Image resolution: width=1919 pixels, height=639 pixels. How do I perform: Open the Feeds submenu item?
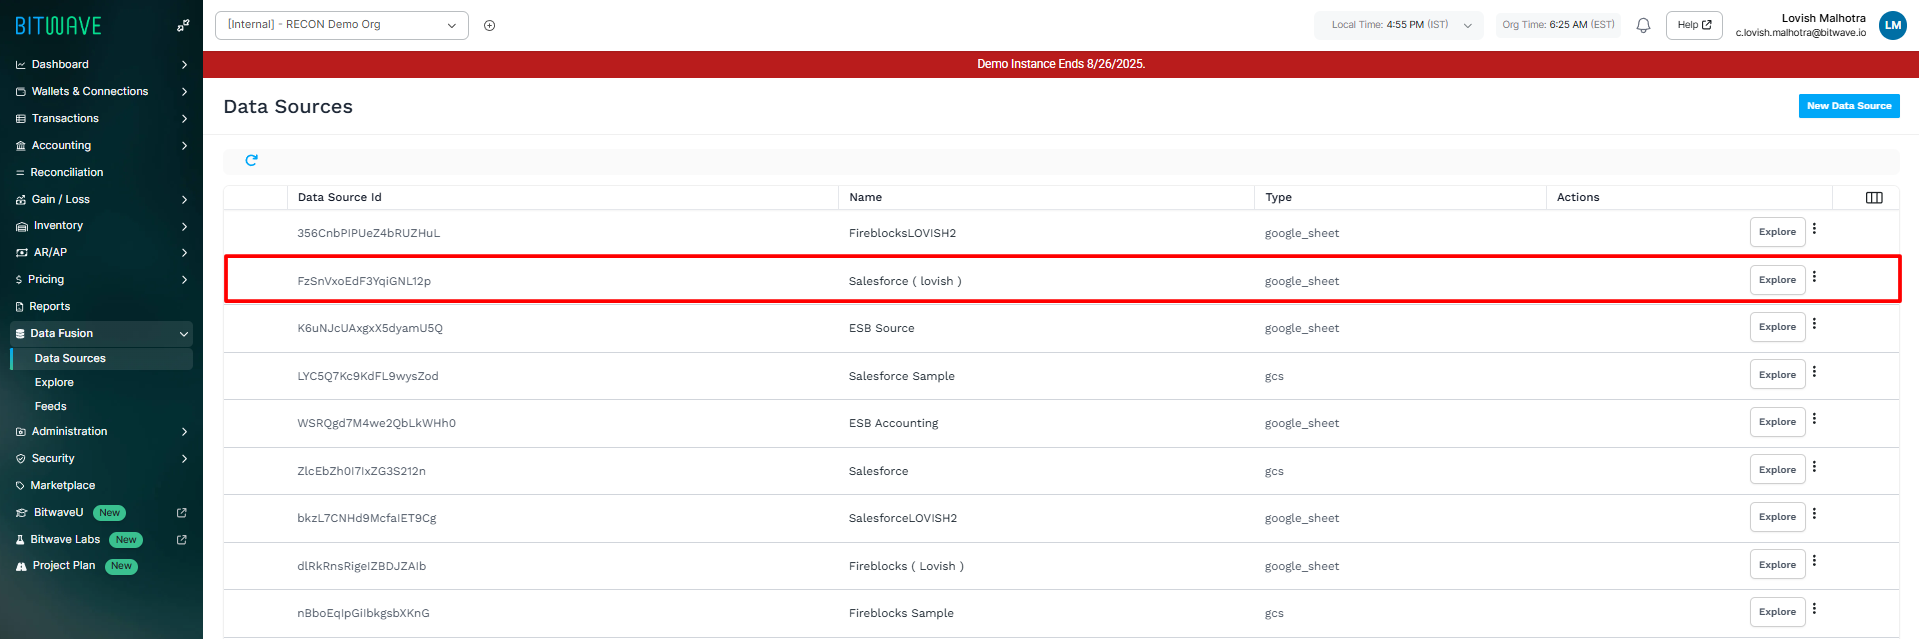point(50,407)
